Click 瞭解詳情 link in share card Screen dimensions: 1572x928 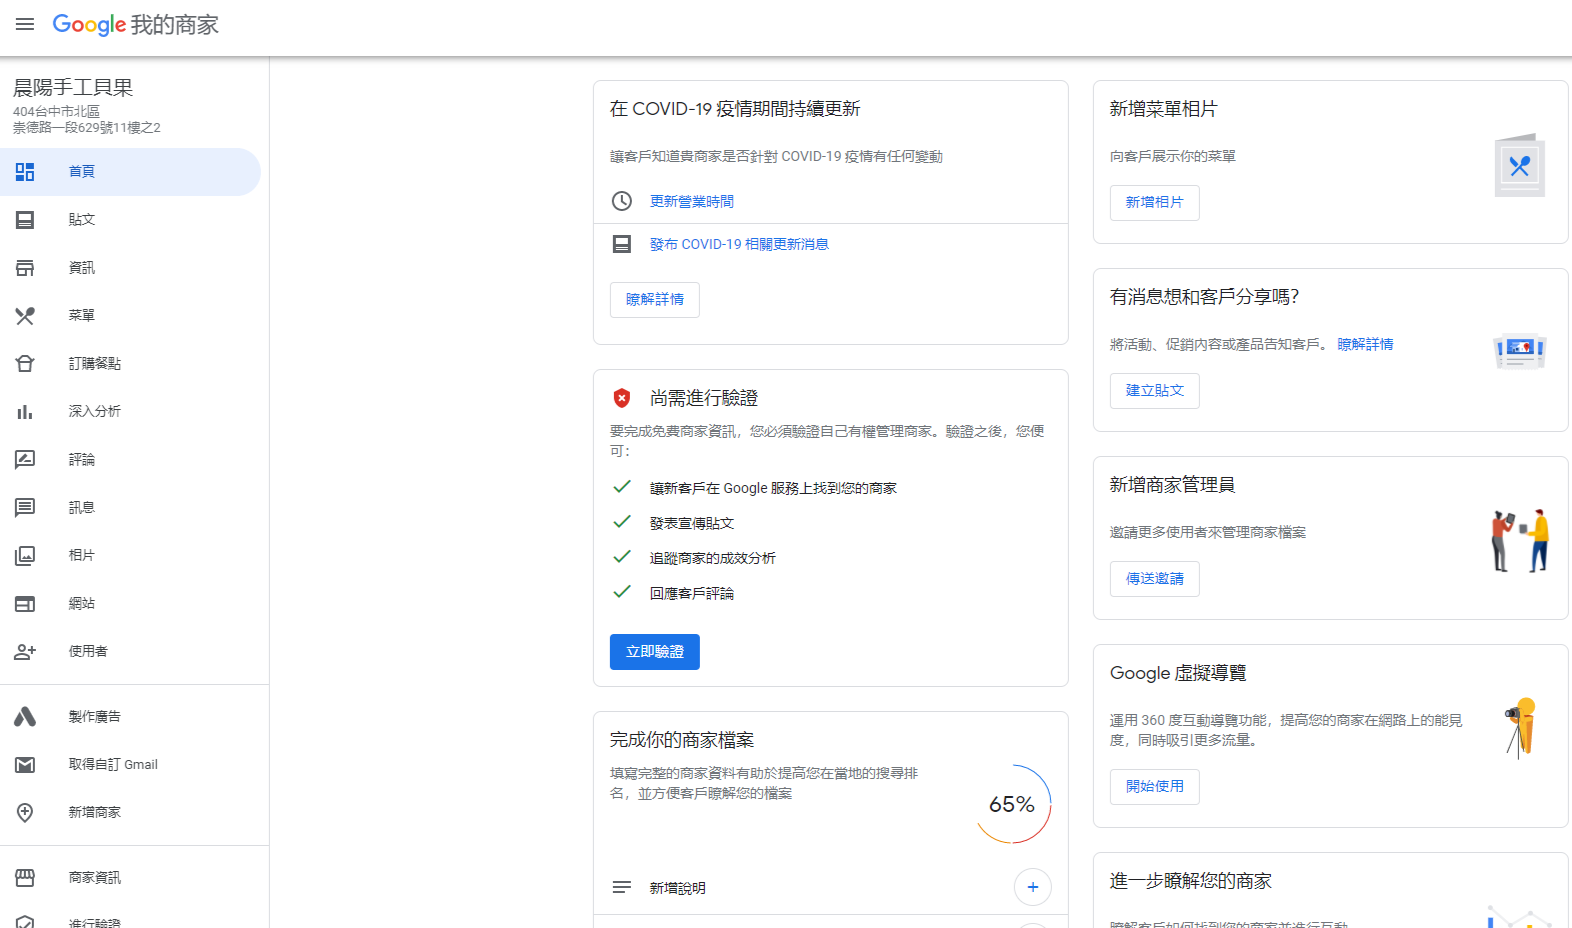1365,344
